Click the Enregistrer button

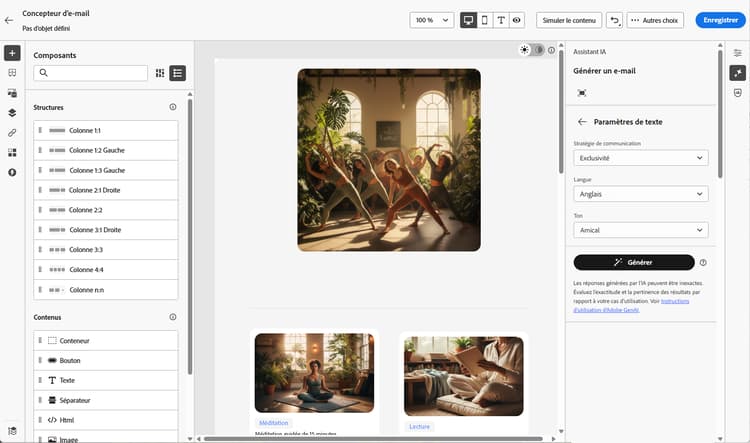pyautogui.click(x=720, y=20)
